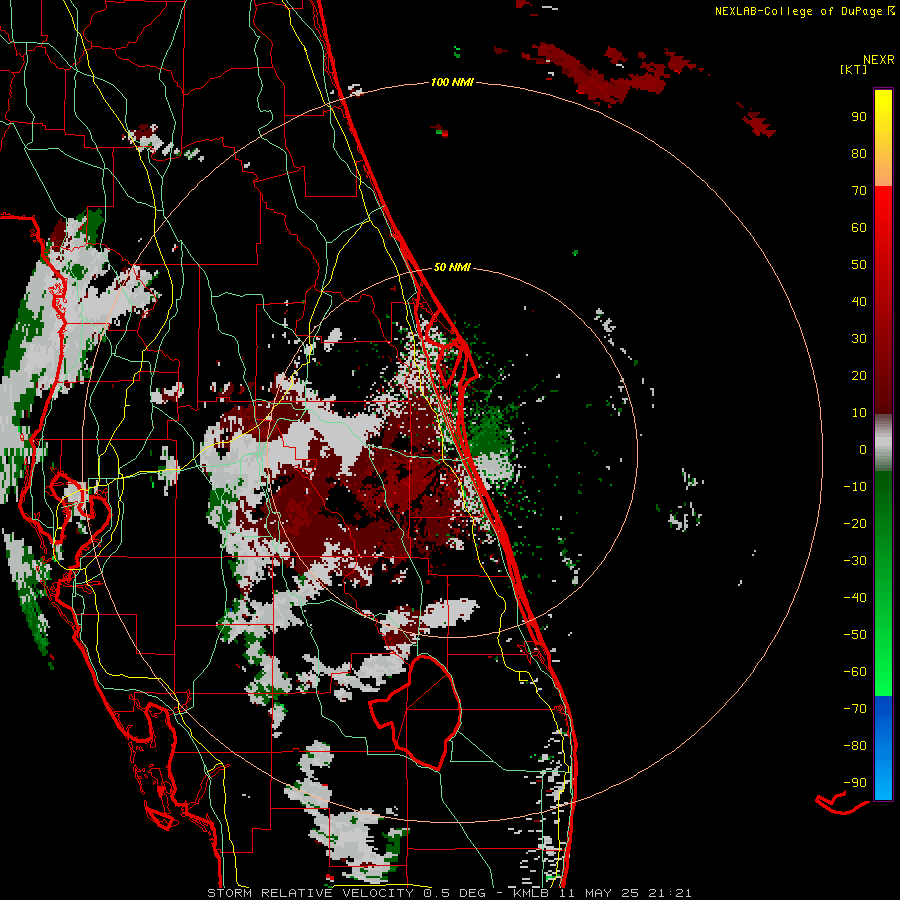
Task: Select the 50 NMI range ring label
Action: 452,267
